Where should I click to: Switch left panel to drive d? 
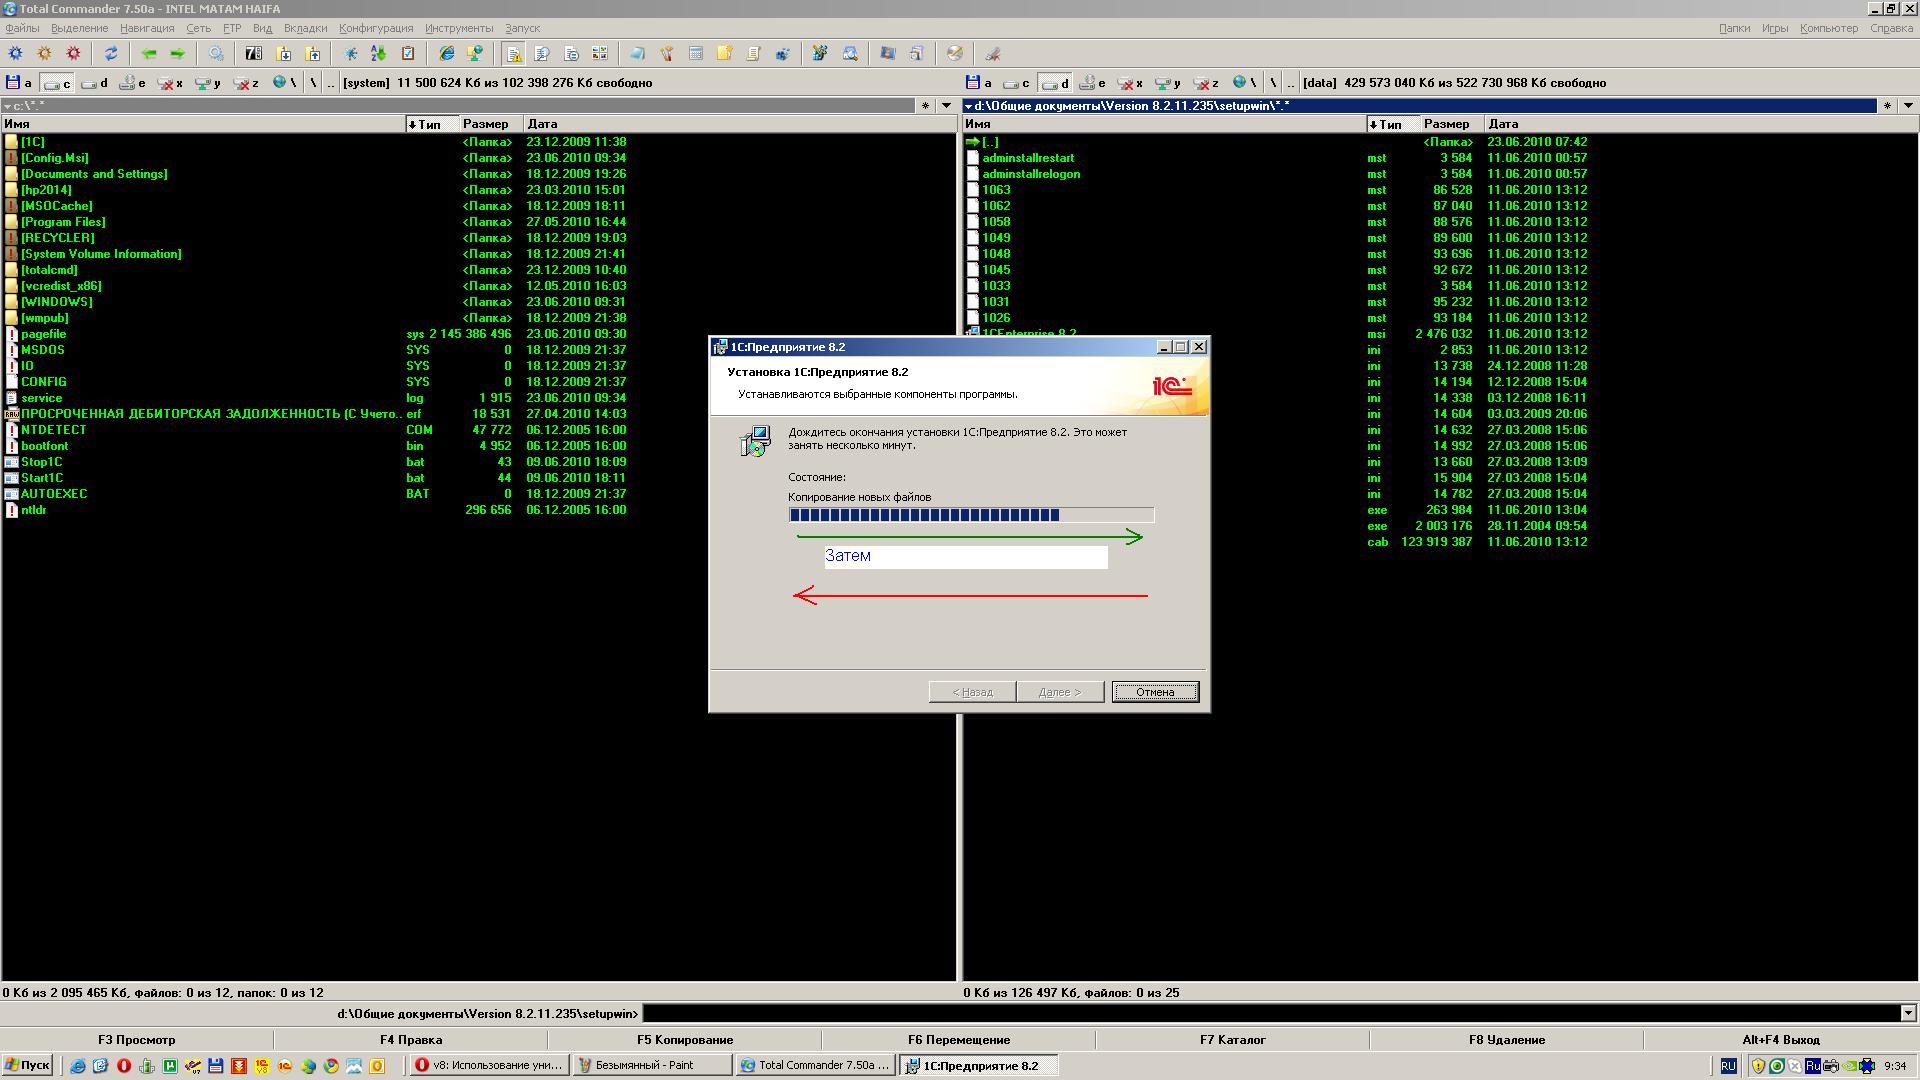tap(95, 83)
